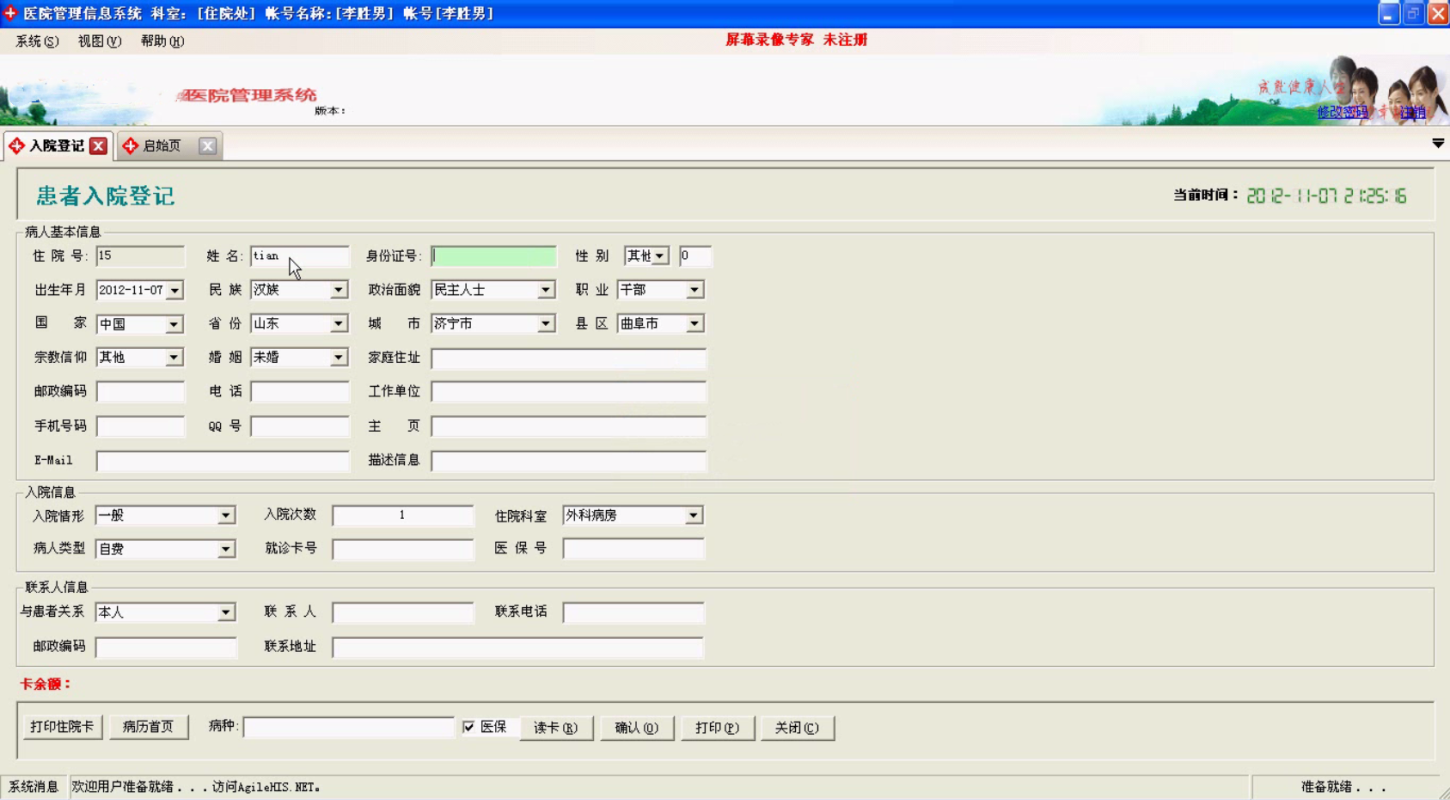Image resolution: width=1450 pixels, height=800 pixels.
Task: Open the 病人类型 dropdown
Action: [226, 550]
